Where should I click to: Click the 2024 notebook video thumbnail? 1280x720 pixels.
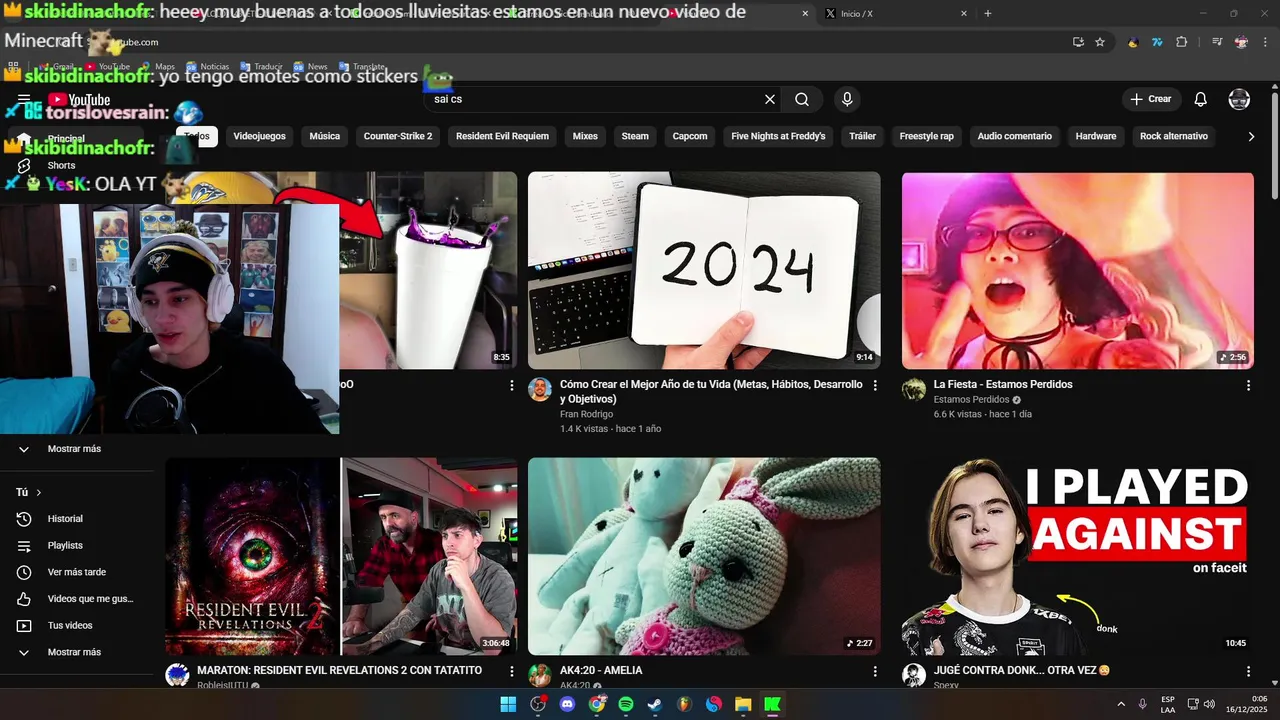coord(704,270)
